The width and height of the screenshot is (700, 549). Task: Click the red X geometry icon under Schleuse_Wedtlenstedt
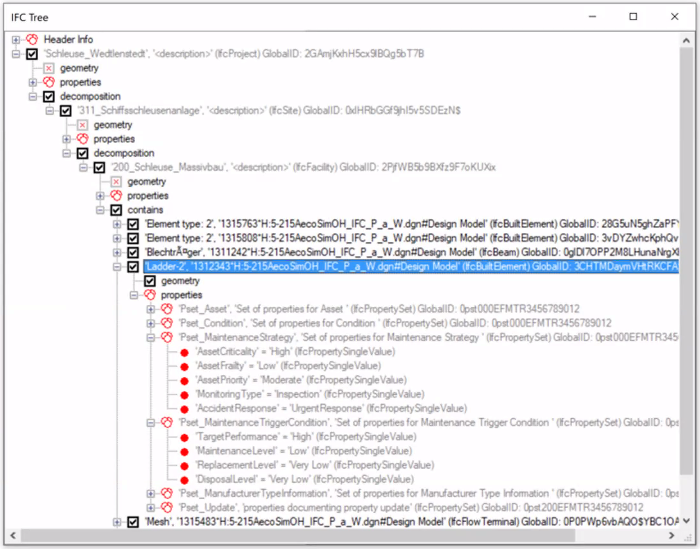click(x=49, y=68)
